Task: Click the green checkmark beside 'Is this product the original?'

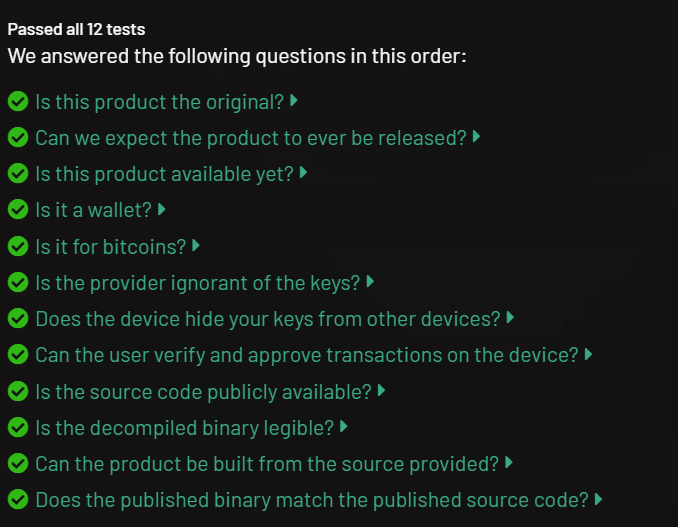Action: point(18,101)
